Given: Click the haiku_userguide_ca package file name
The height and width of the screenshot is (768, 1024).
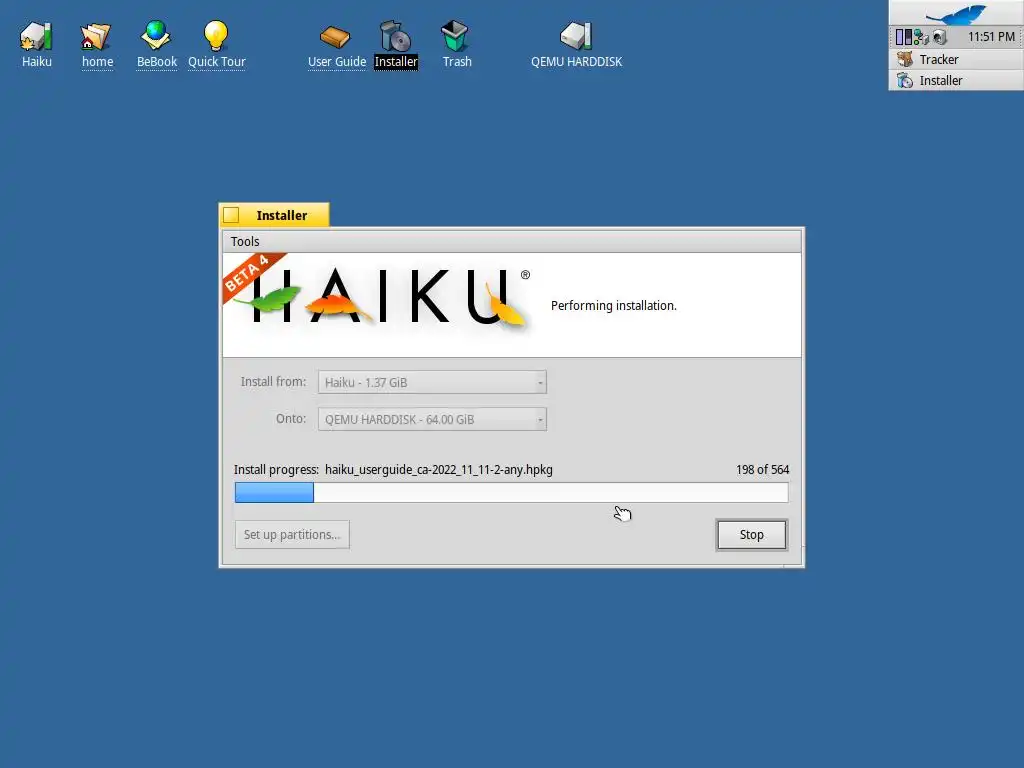Looking at the screenshot, I should click(x=439, y=470).
